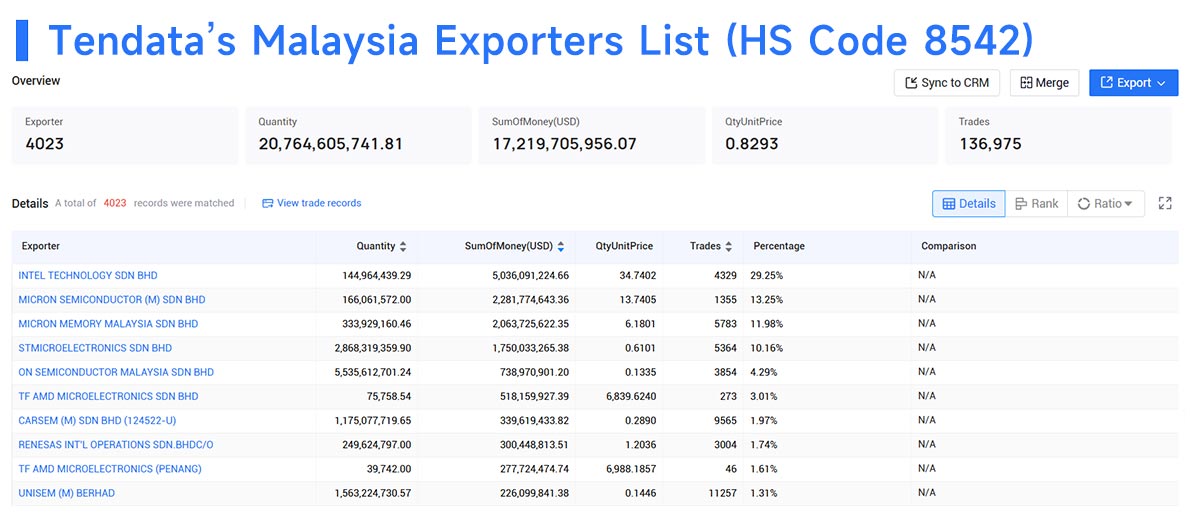1190x517 pixels.
Task: Select quantity 2,868,319,359.90 cell
Action: tap(373, 348)
